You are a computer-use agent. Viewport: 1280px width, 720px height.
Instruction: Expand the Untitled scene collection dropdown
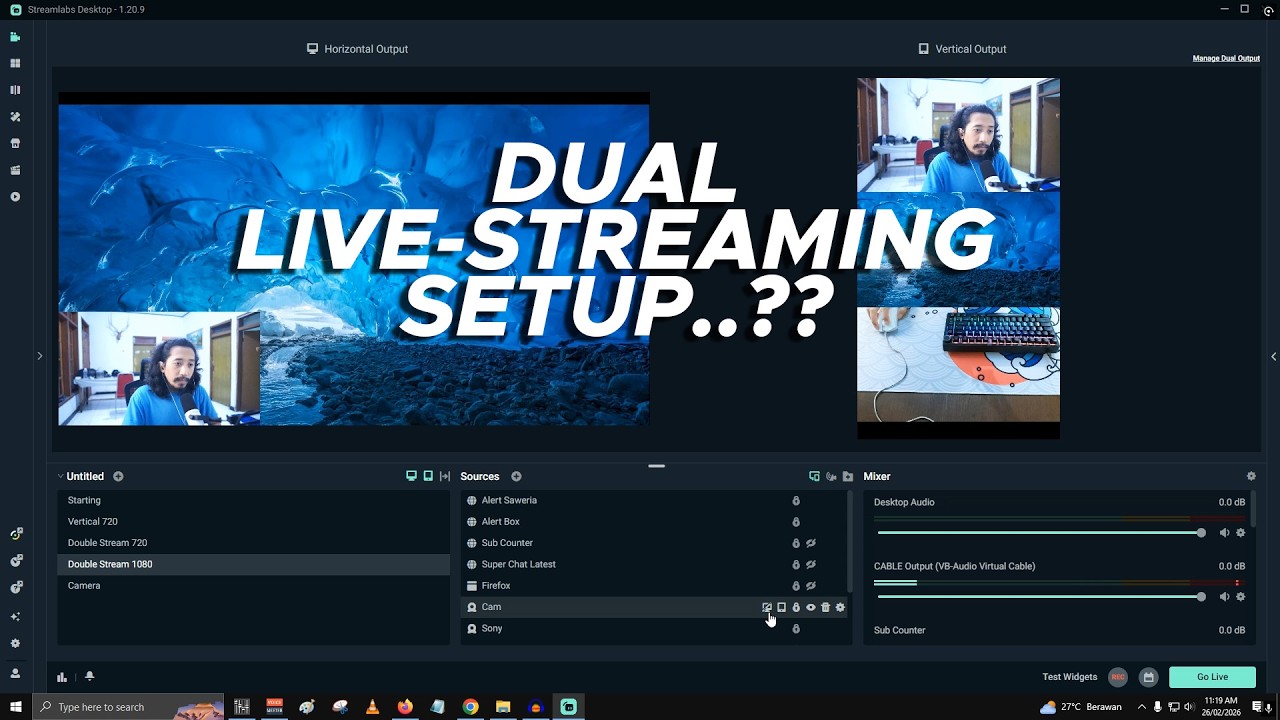click(60, 477)
